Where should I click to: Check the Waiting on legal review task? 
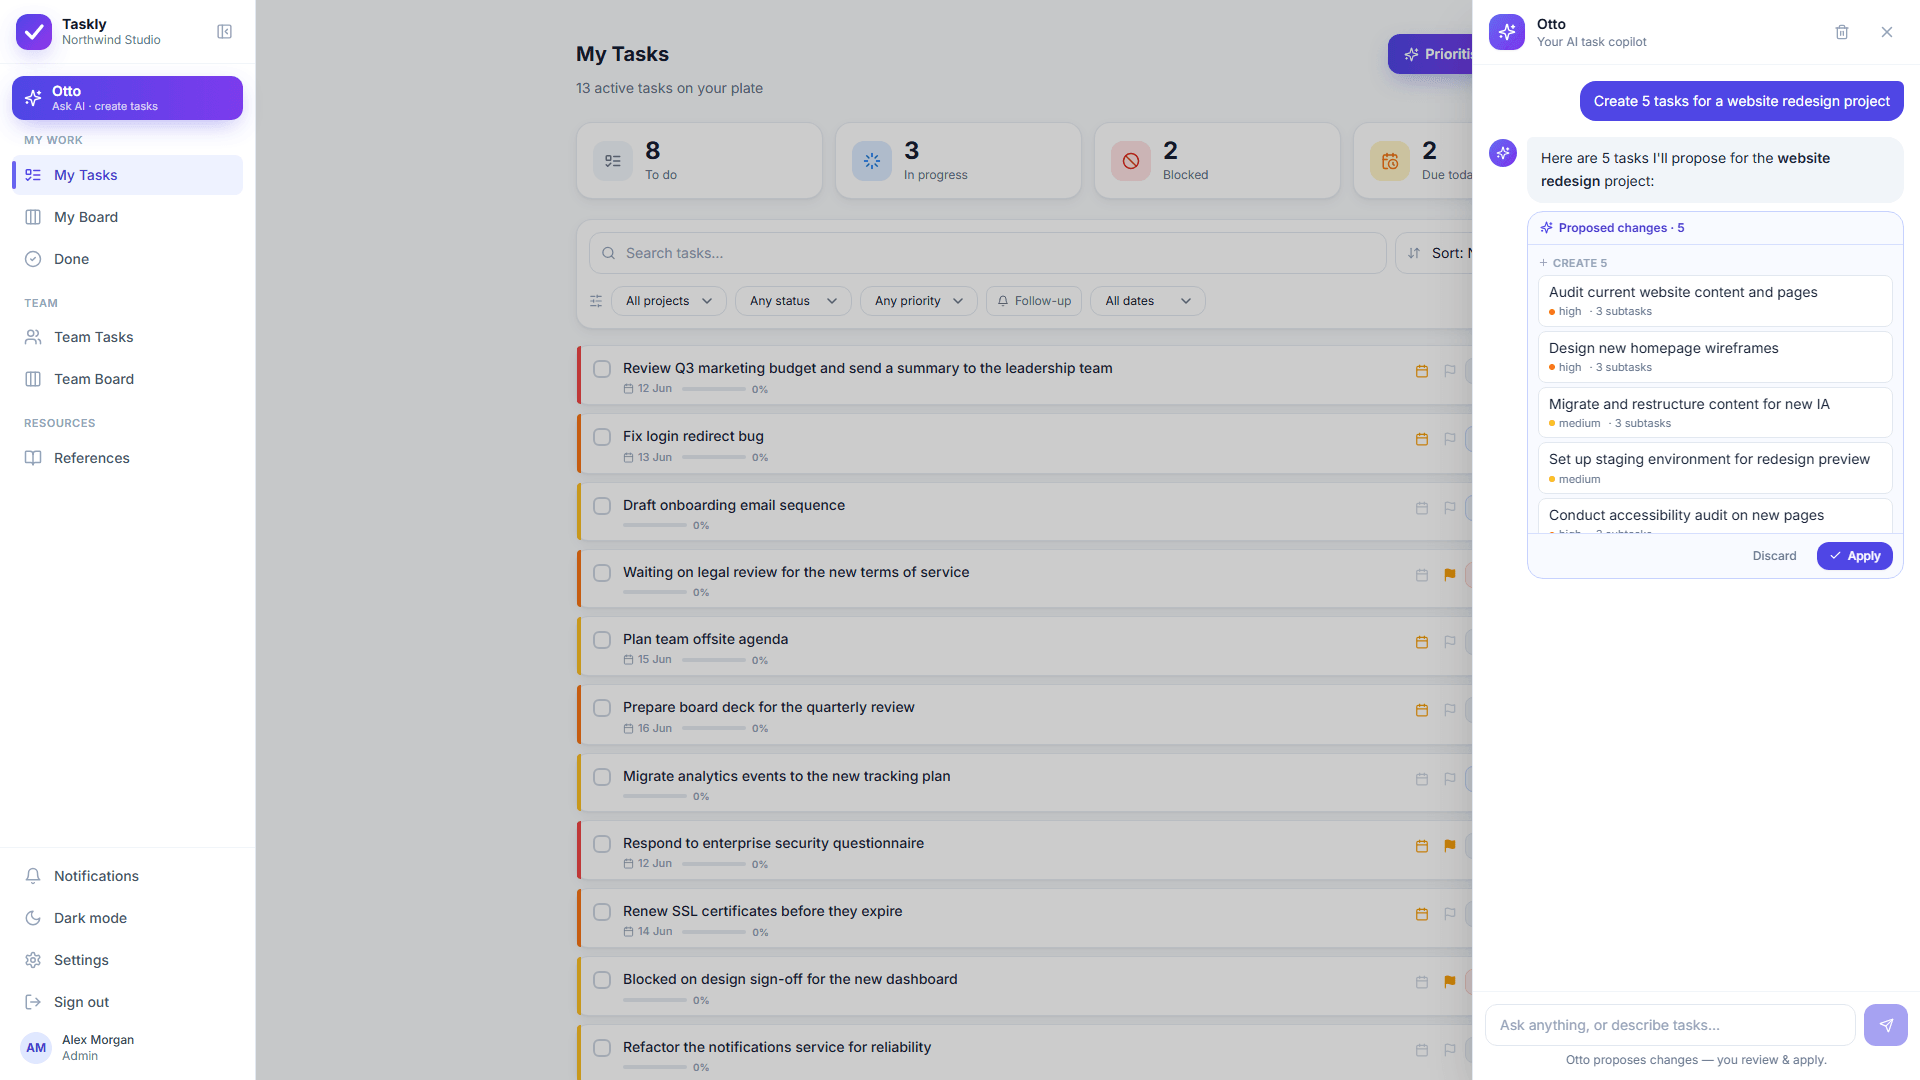click(x=602, y=573)
